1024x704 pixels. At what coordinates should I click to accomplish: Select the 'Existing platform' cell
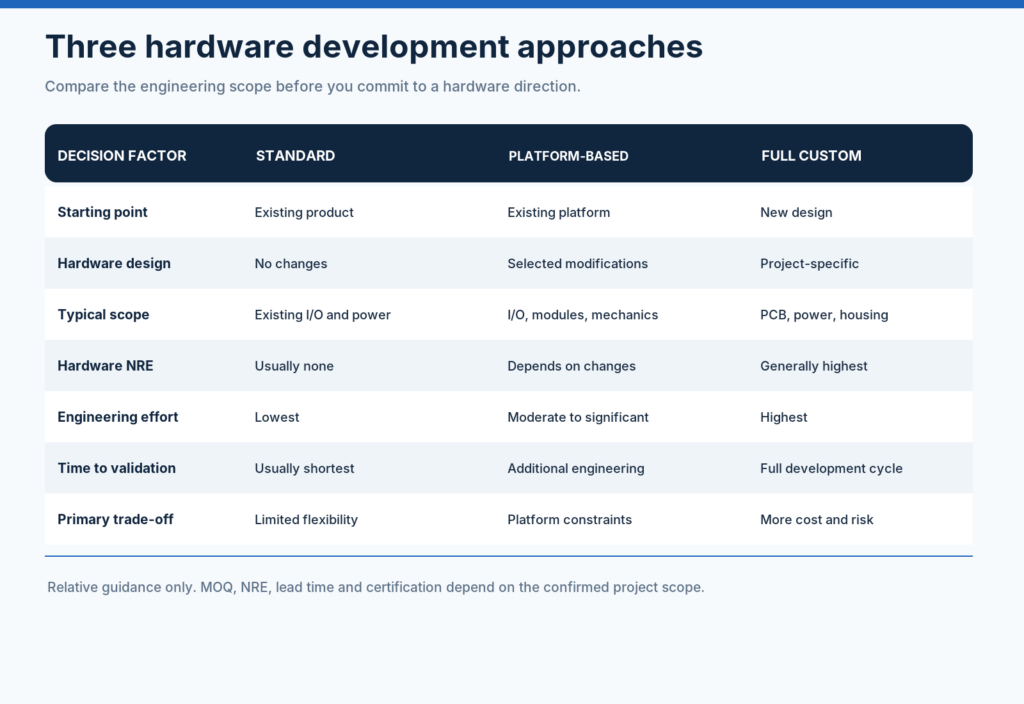point(558,212)
